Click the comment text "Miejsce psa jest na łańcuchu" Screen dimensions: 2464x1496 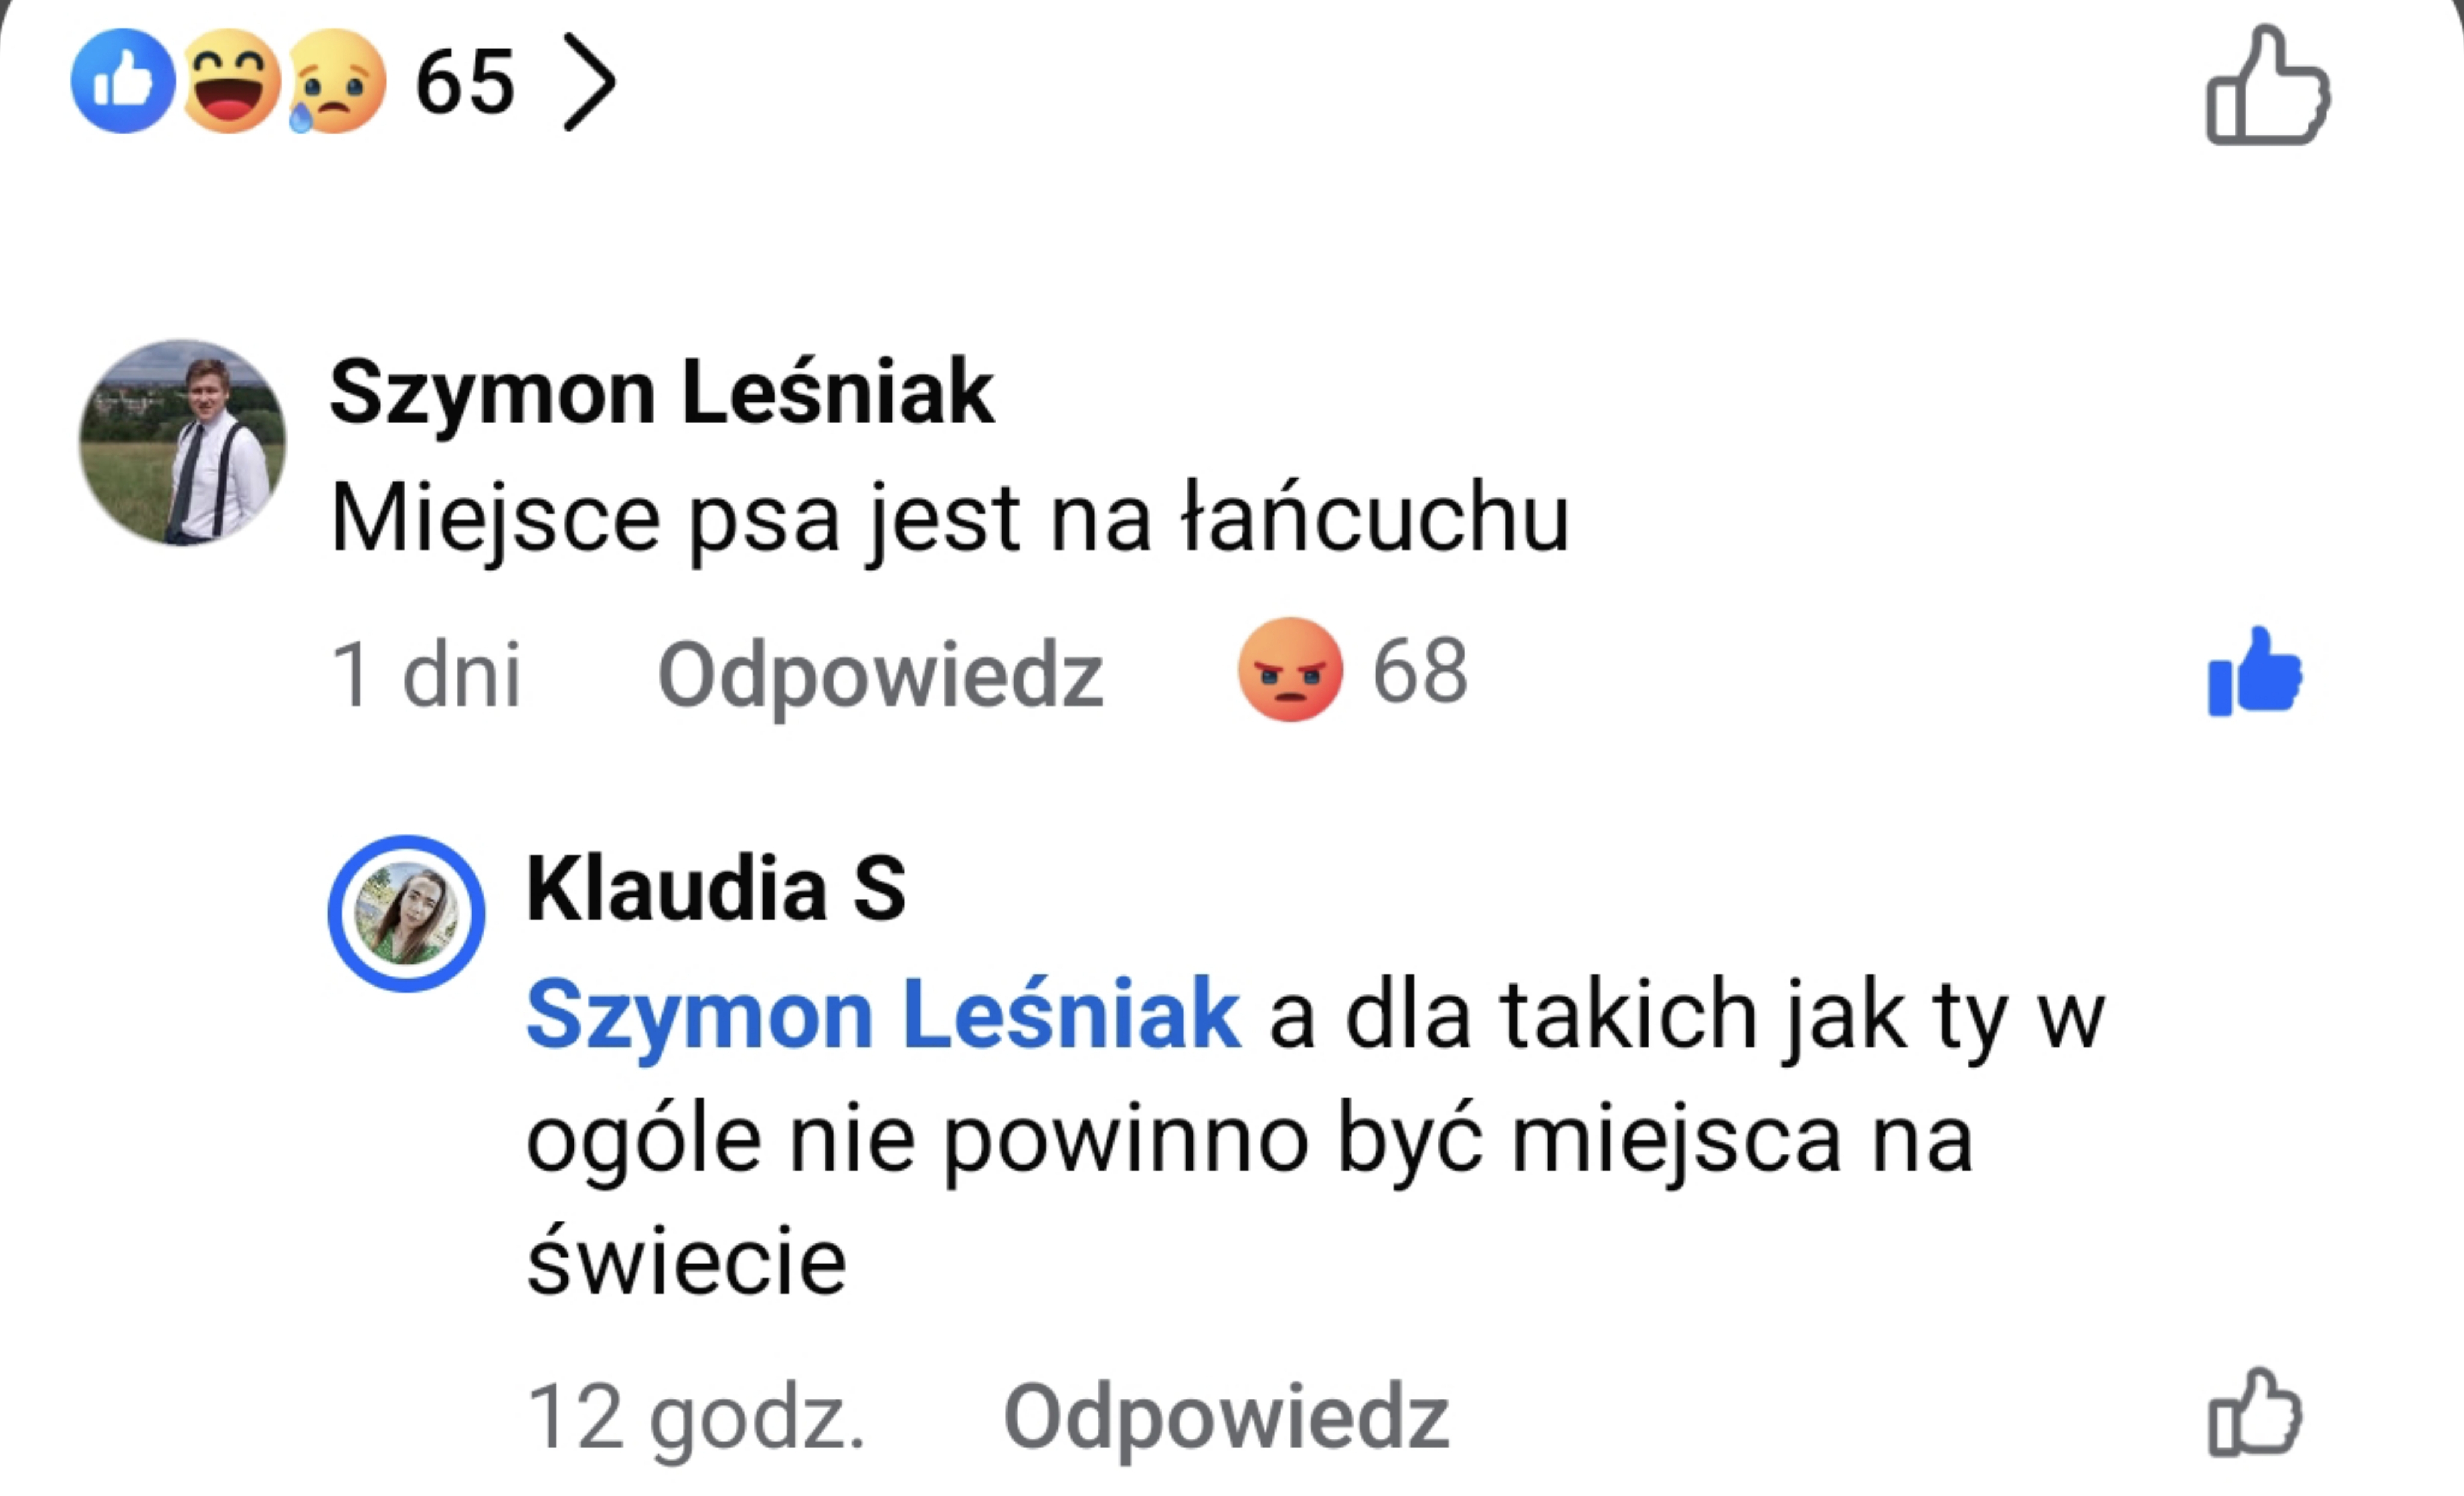pyautogui.click(x=949, y=518)
